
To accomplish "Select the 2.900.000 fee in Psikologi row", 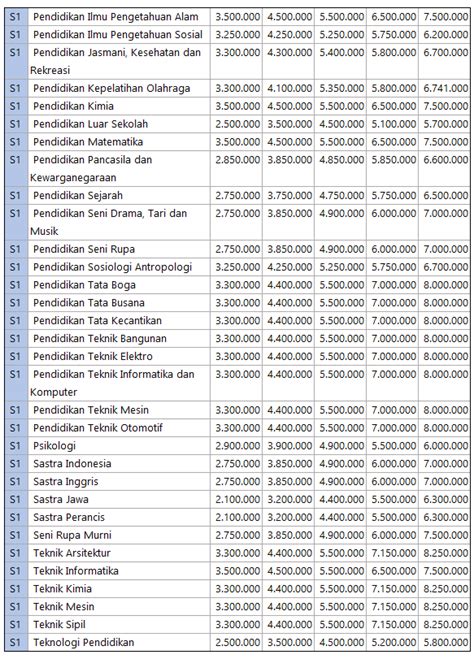I will tap(237, 446).
